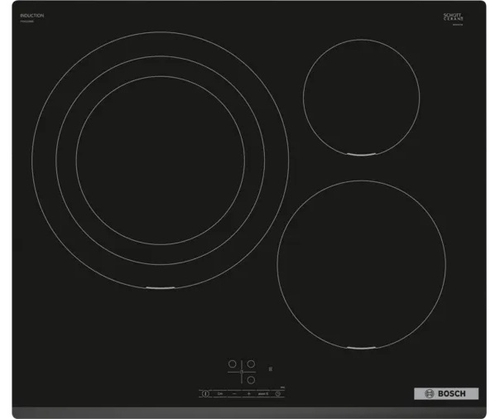The image size is (500, 419).
Task: Click the small top-right cooking zone
Action: coord(362,97)
